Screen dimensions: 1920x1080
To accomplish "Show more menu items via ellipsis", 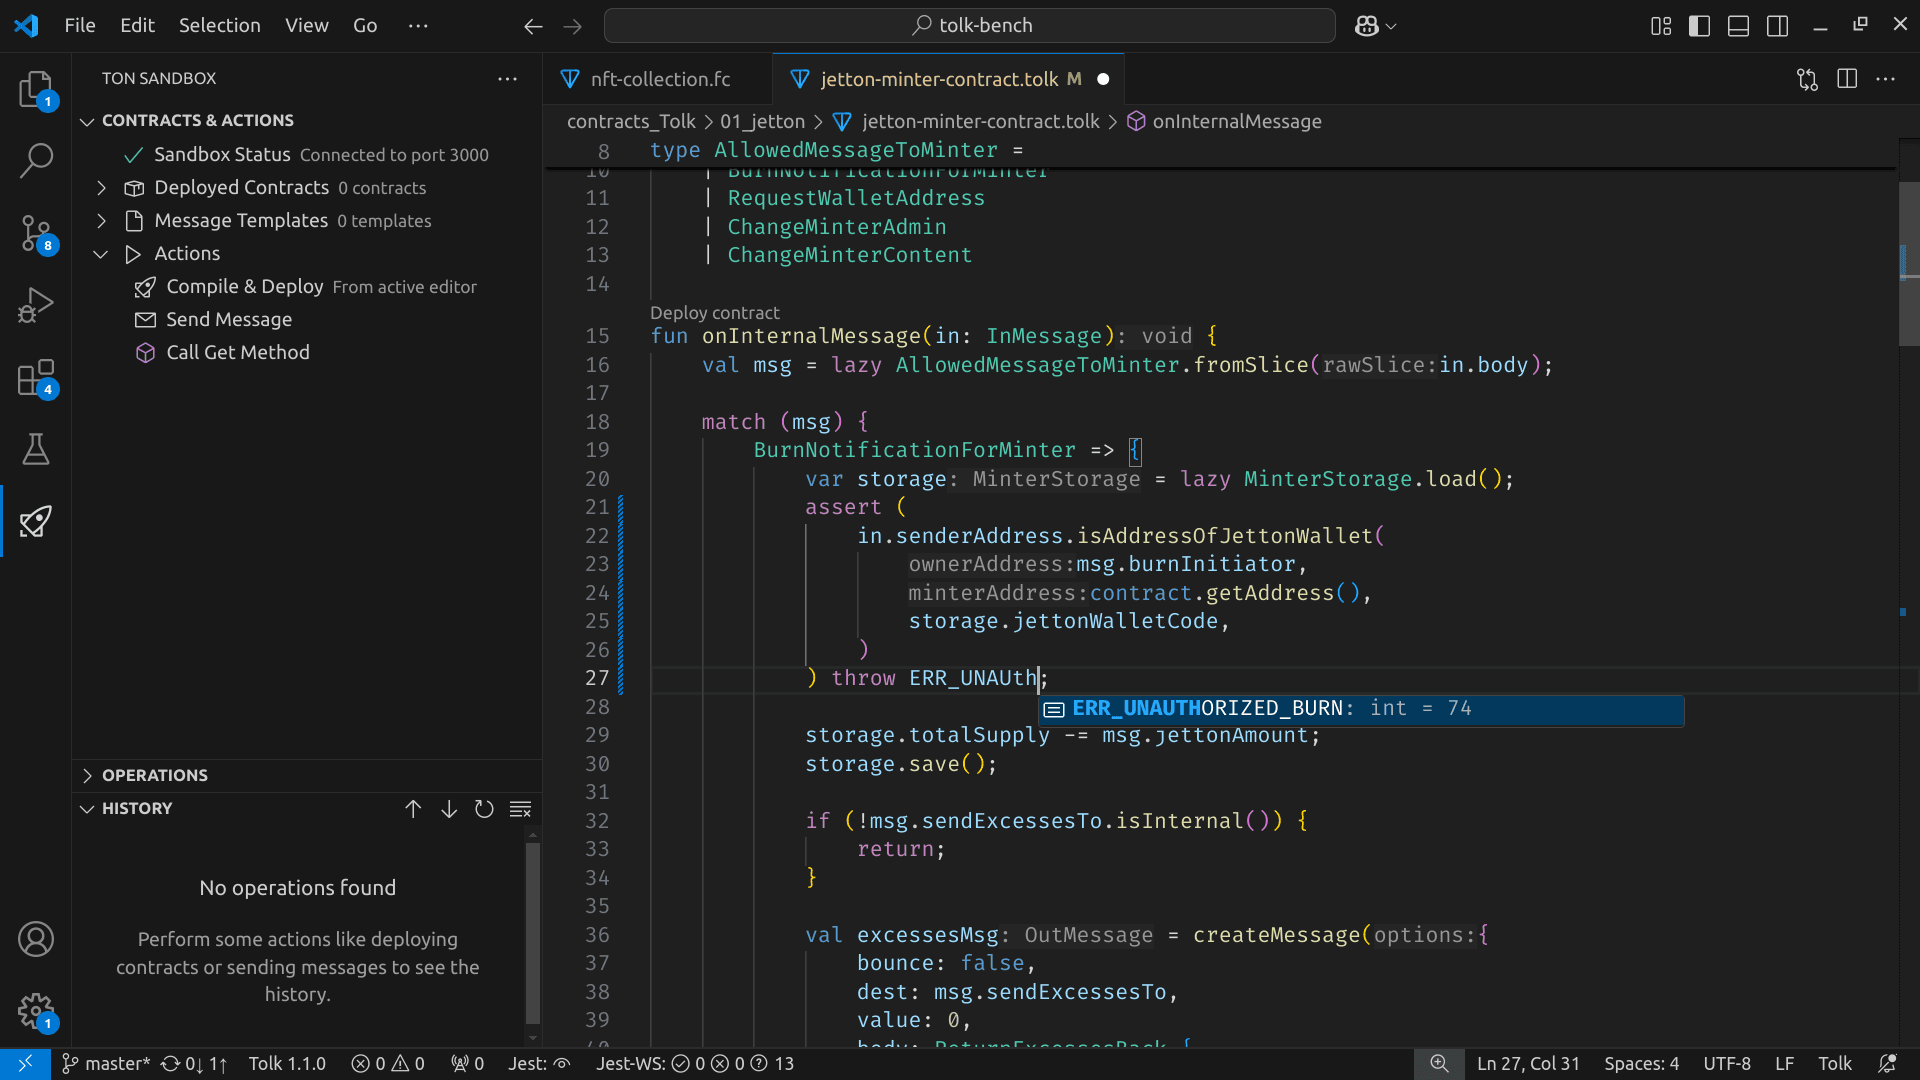I will point(419,25).
